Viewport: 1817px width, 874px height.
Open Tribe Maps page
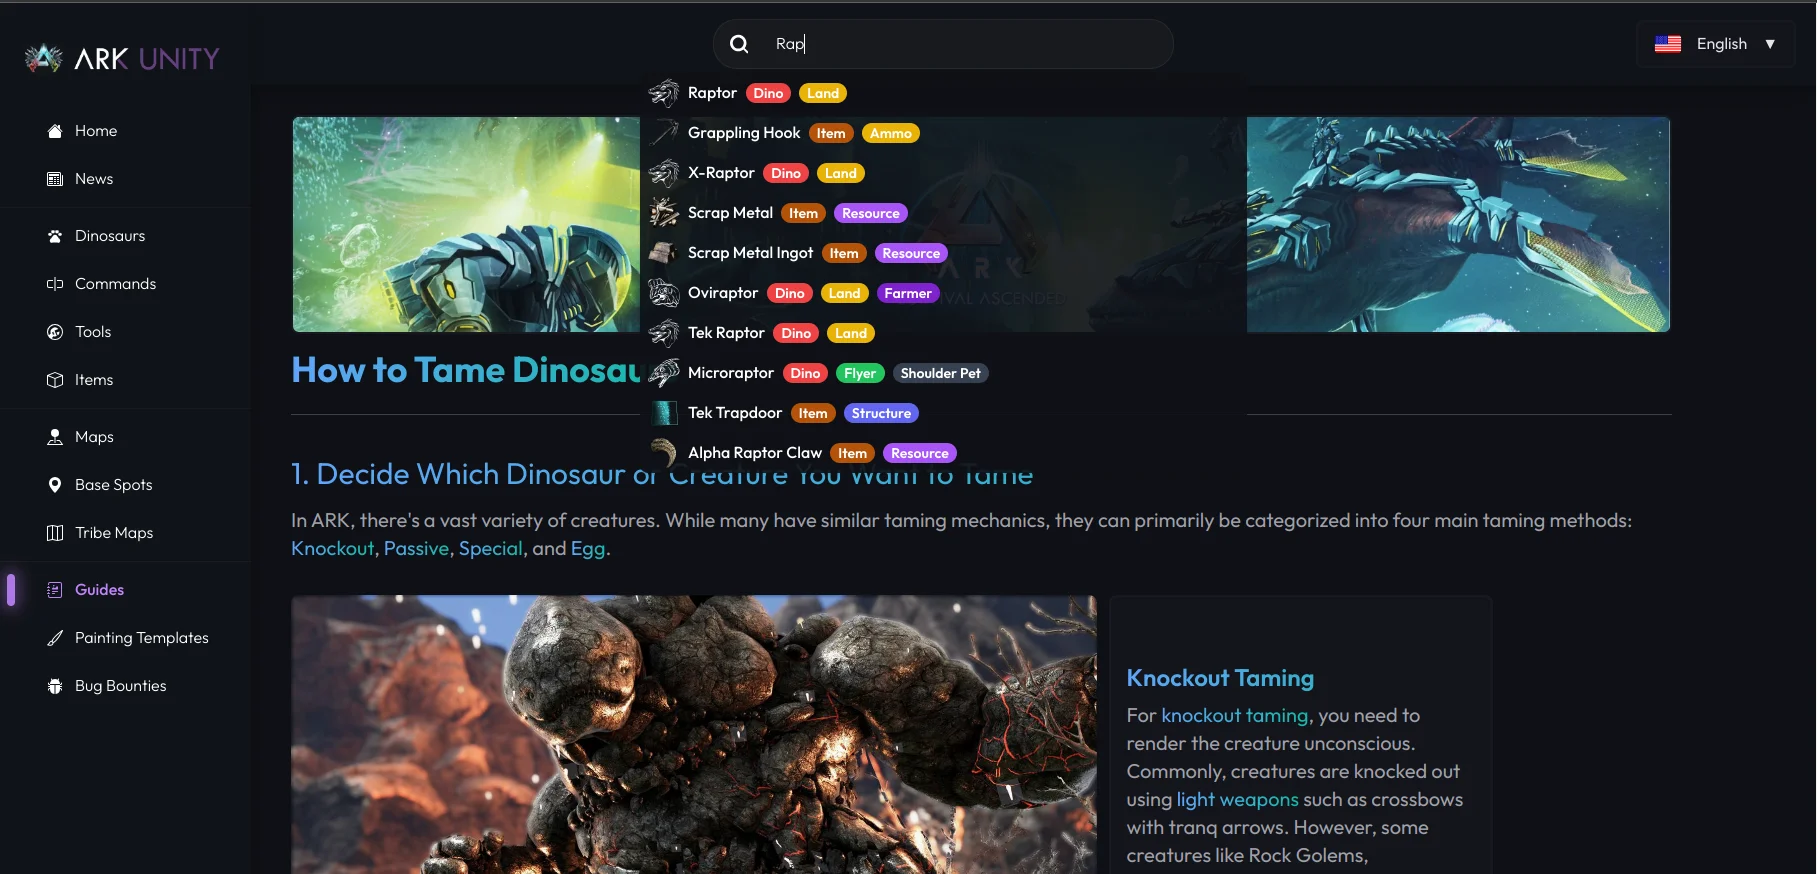[114, 533]
